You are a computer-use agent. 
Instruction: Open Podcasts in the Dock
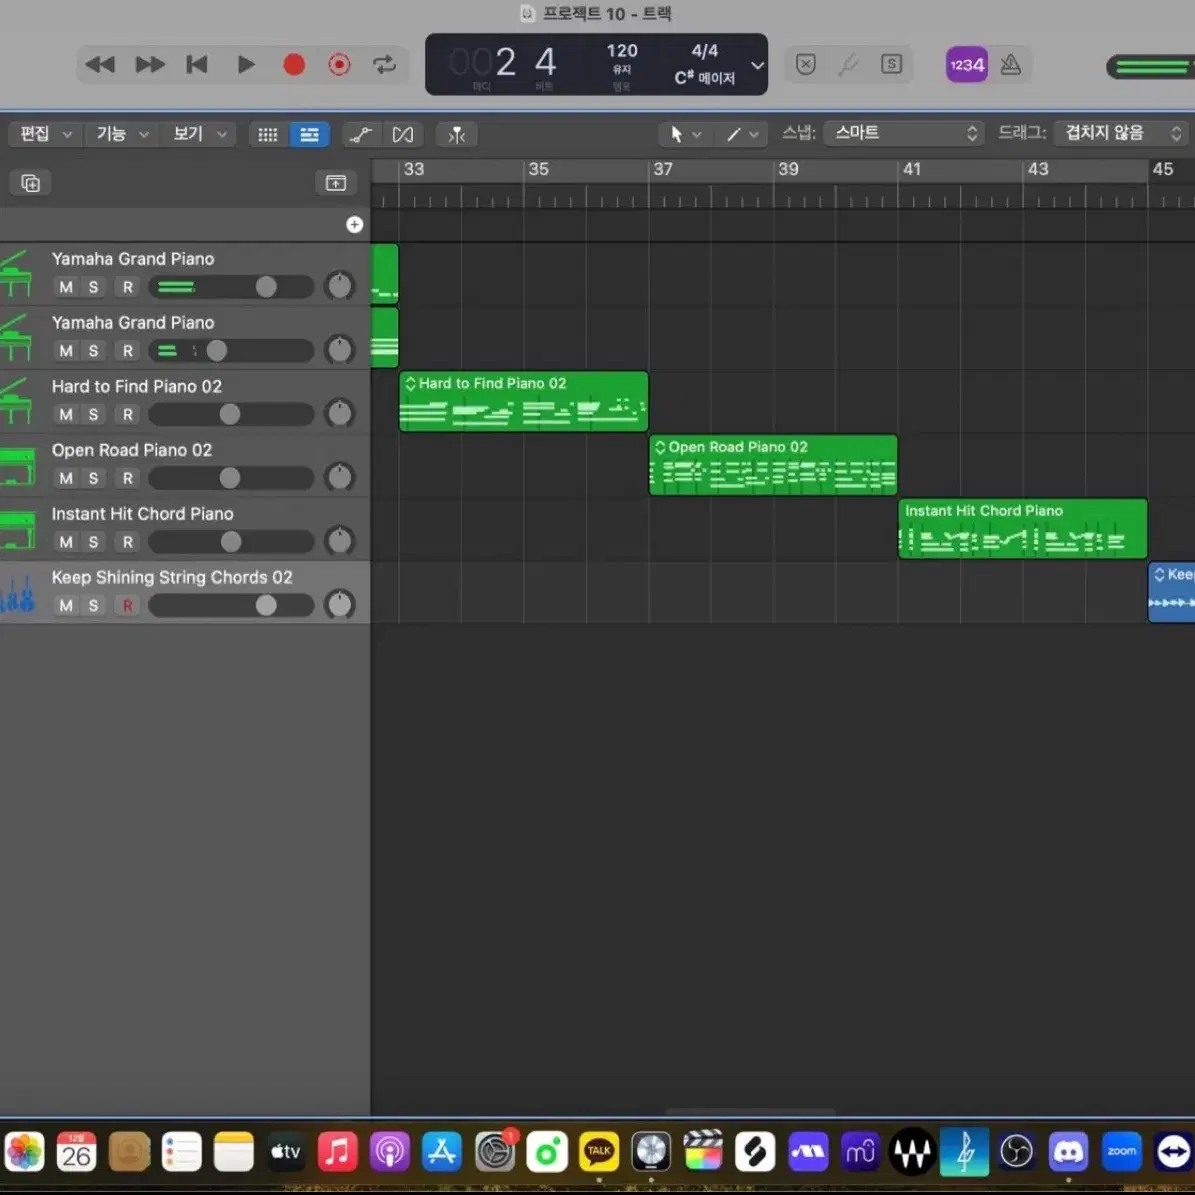tap(390, 1152)
